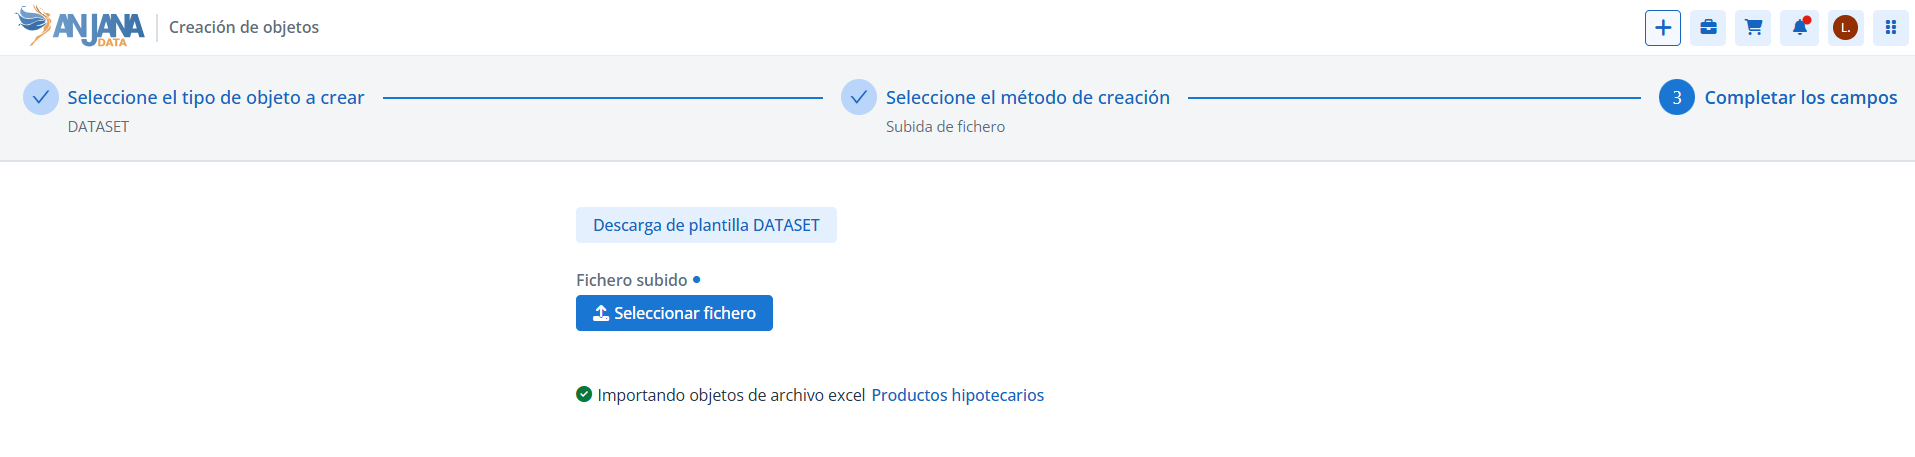The image size is (1915, 457).
Task: Click the checkmark circle of step one
Action: pos(41,97)
